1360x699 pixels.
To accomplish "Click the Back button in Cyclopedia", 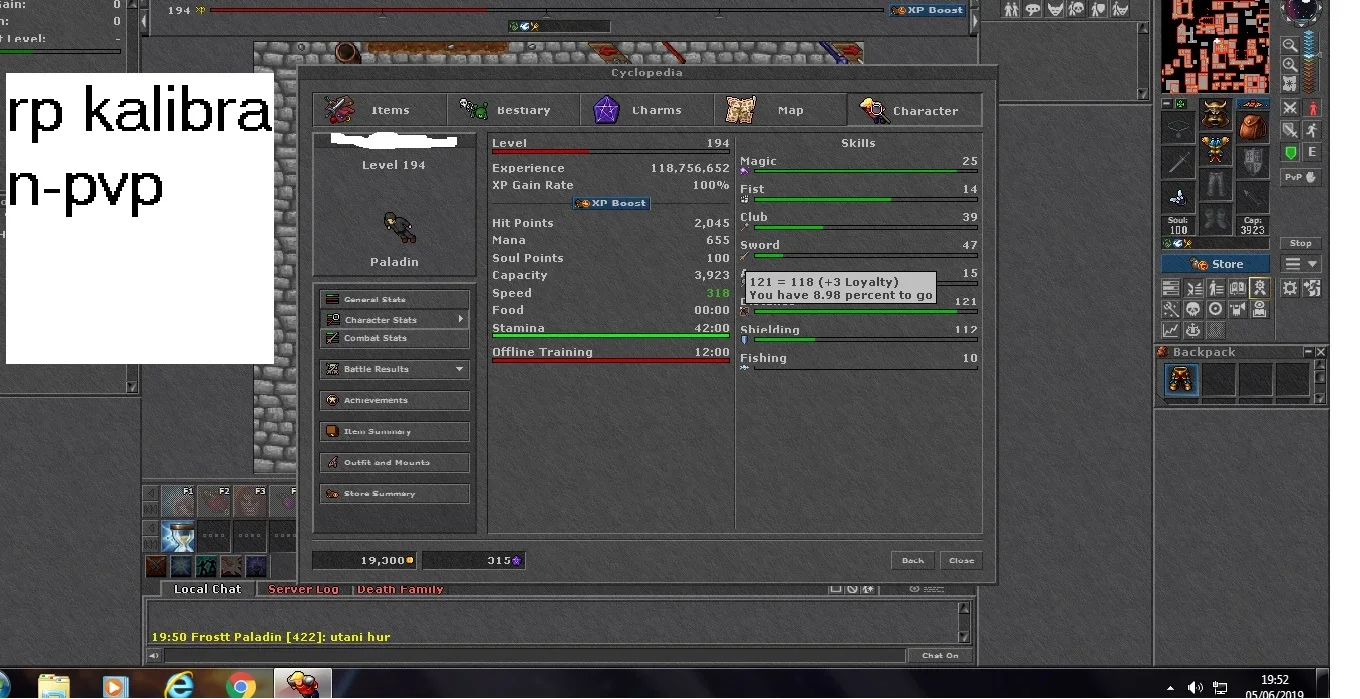I will (x=912, y=560).
